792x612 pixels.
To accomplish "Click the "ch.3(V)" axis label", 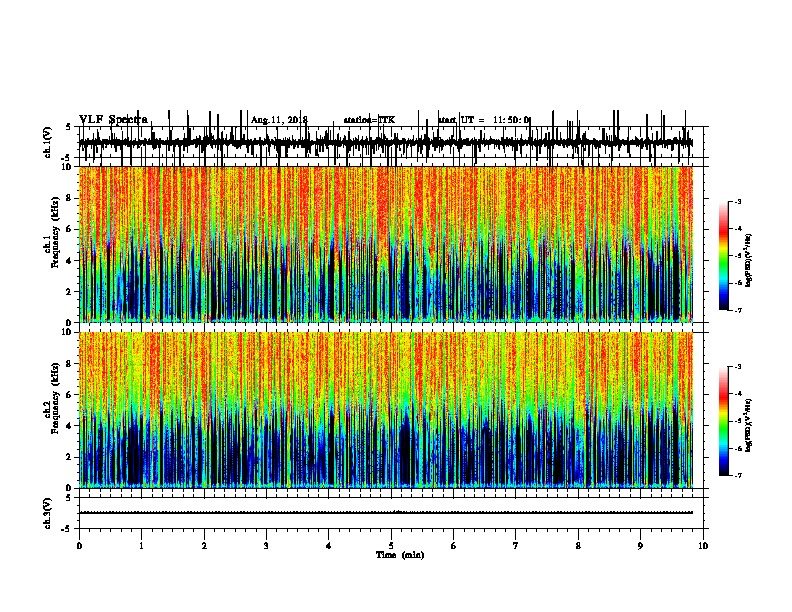I will pyautogui.click(x=48, y=514).
